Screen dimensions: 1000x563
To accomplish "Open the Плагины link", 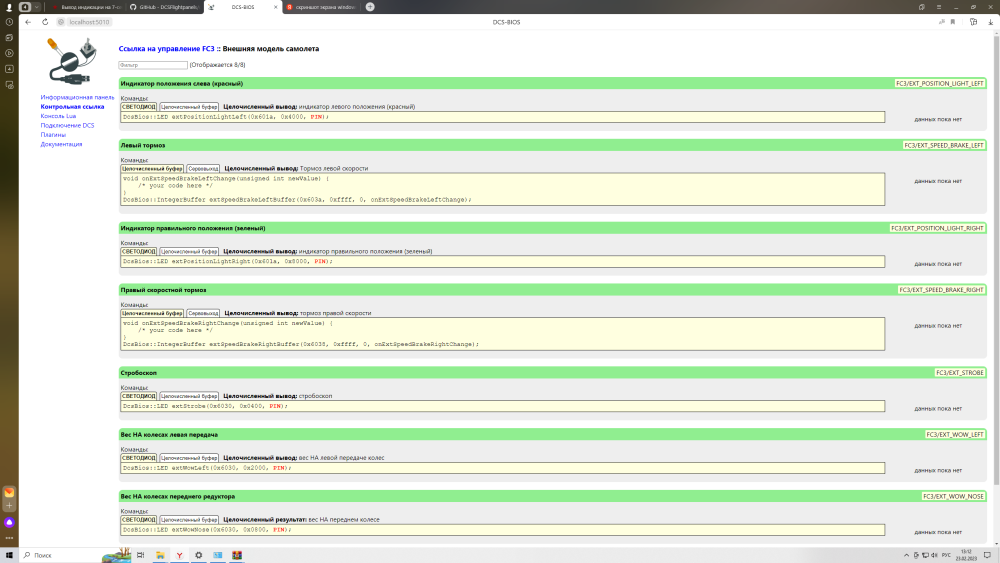I will coord(53,135).
